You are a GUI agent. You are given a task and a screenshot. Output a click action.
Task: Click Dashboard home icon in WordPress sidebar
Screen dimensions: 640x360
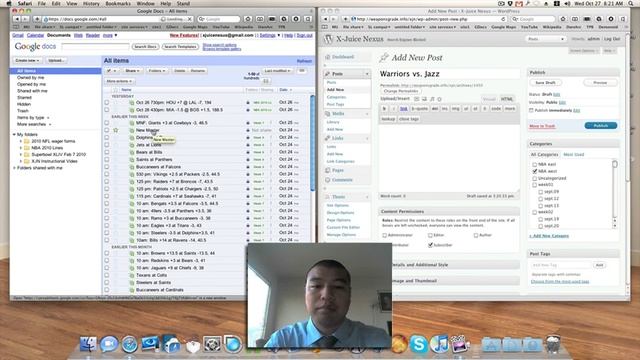[328, 57]
